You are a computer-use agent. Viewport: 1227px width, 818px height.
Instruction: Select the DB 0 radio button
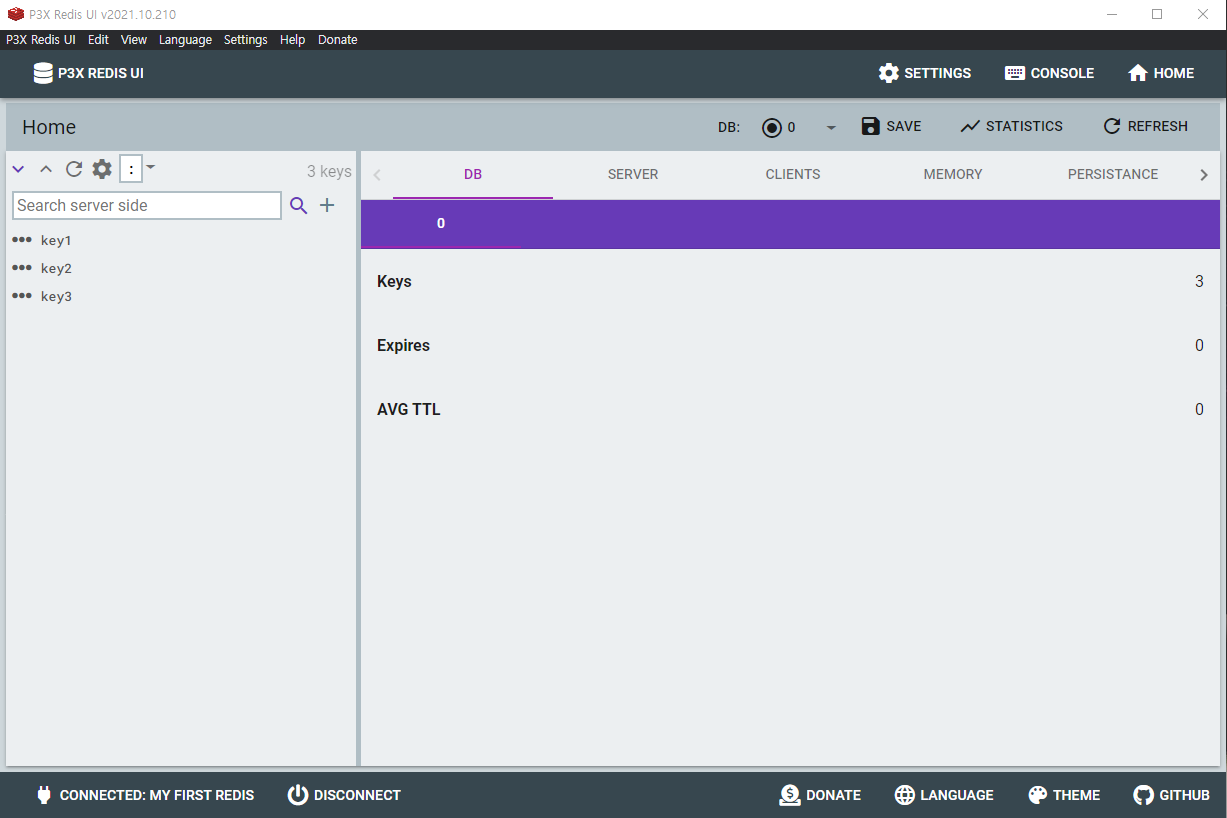772,127
